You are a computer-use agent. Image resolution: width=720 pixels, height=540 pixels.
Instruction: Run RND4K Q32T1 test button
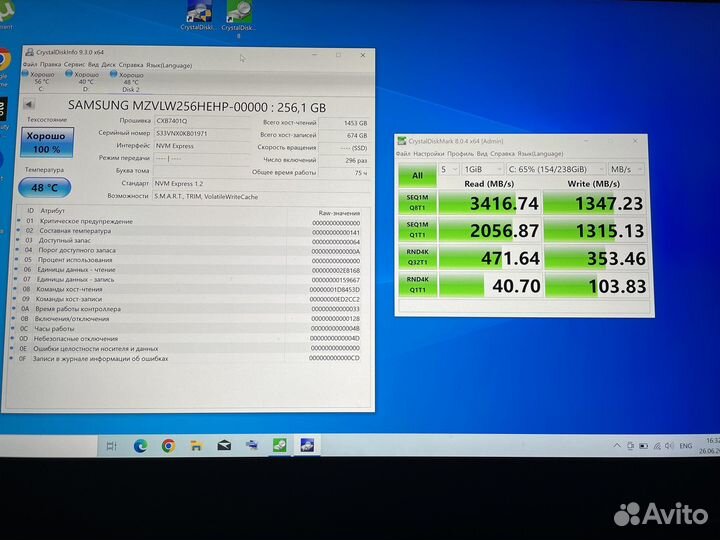pyautogui.click(x=417, y=257)
